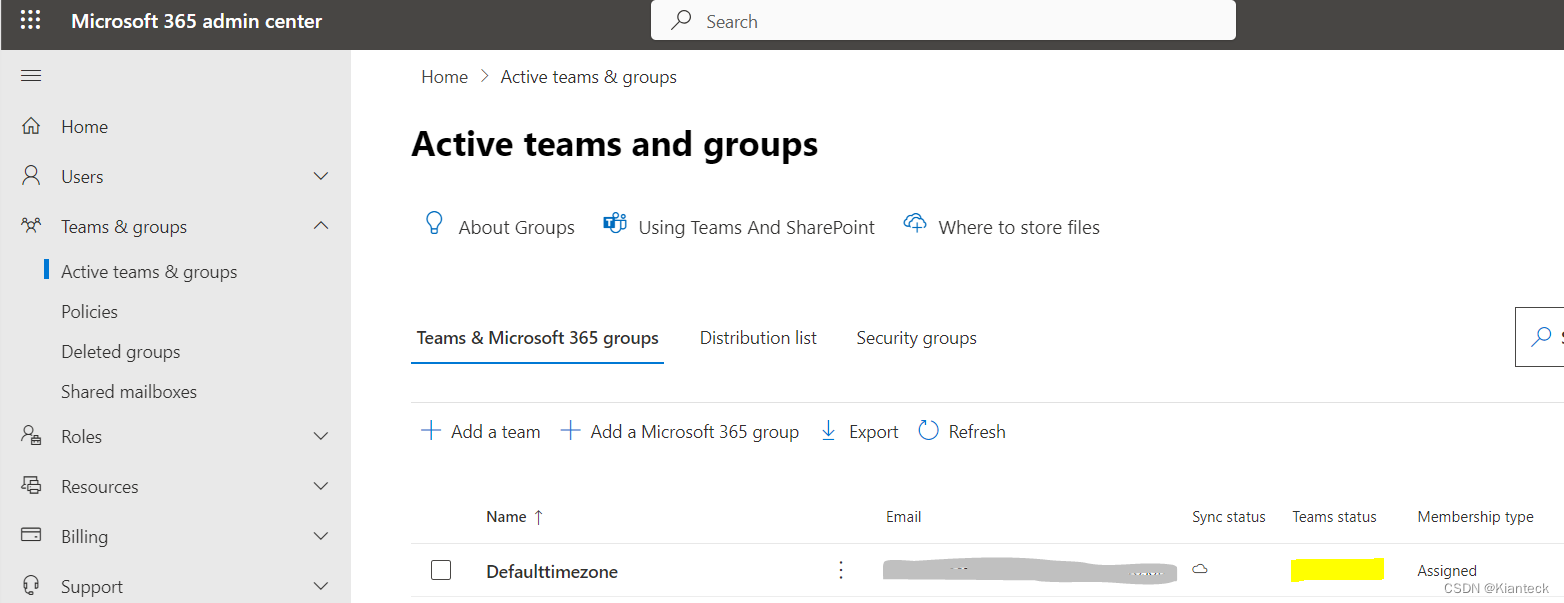The height and width of the screenshot is (603, 1564).
Task: Click the Membership type column header
Action: [1475, 517]
